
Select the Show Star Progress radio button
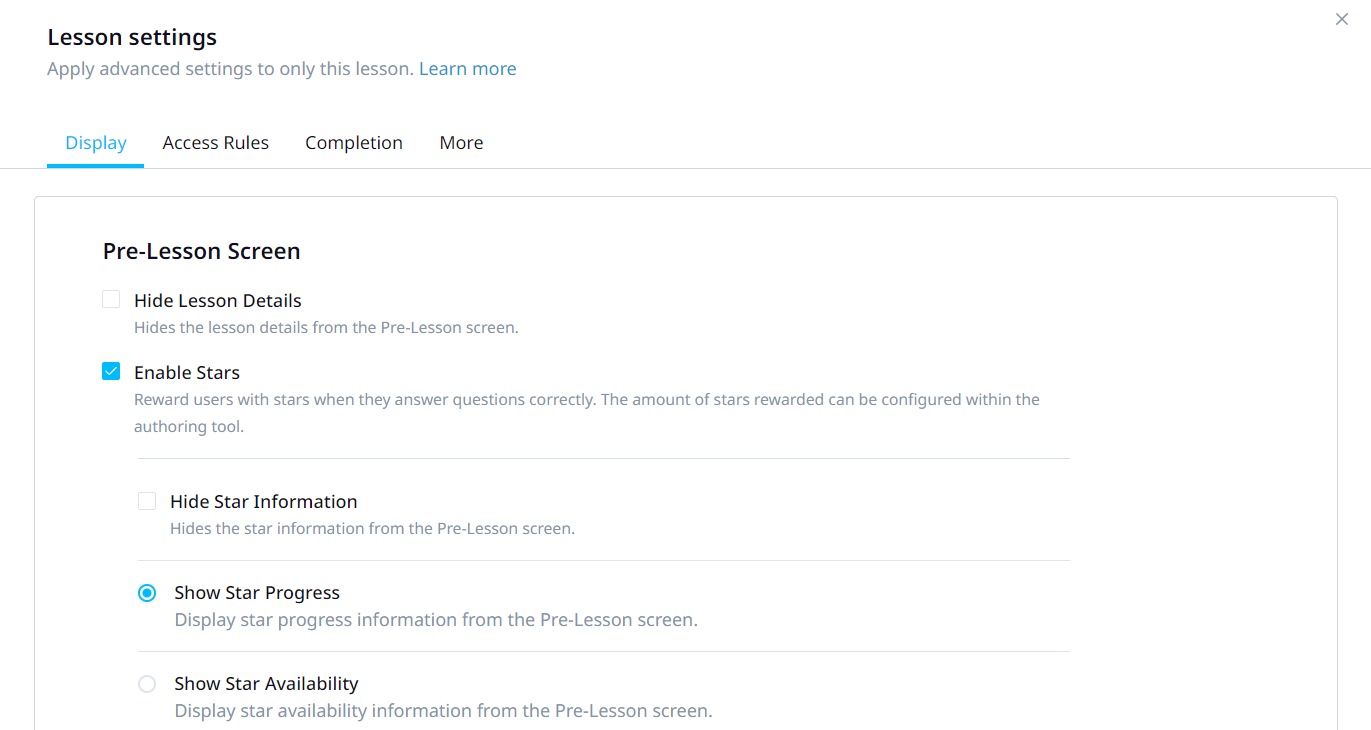tap(147, 593)
